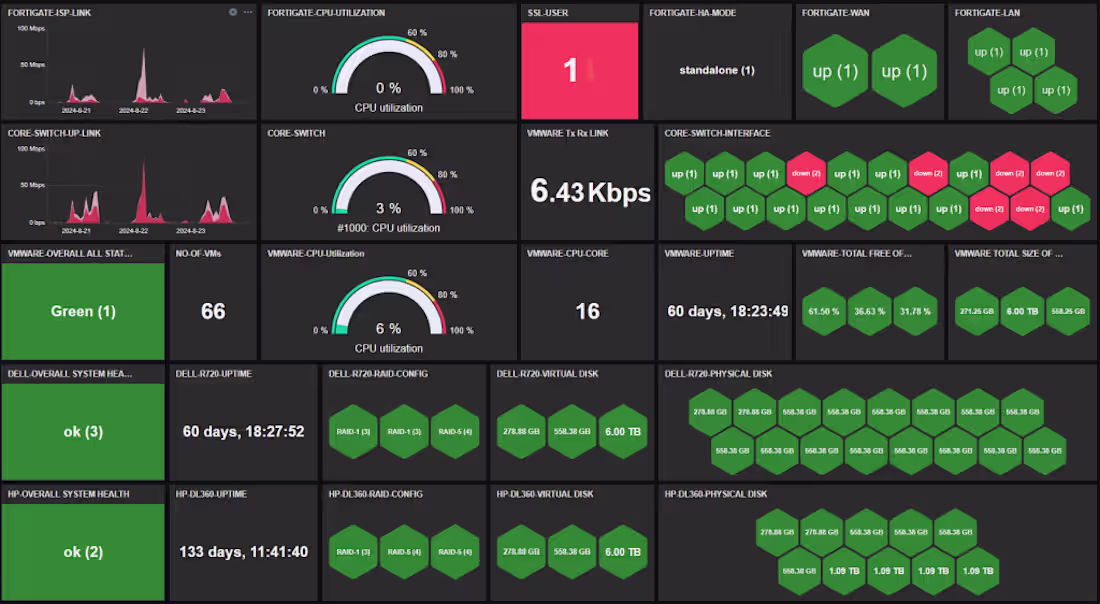Viewport: 1100px width, 604px height.
Task: Click the 2024-8-22 label on FORTIGATE-ISP-LINK chart
Action: point(133,111)
